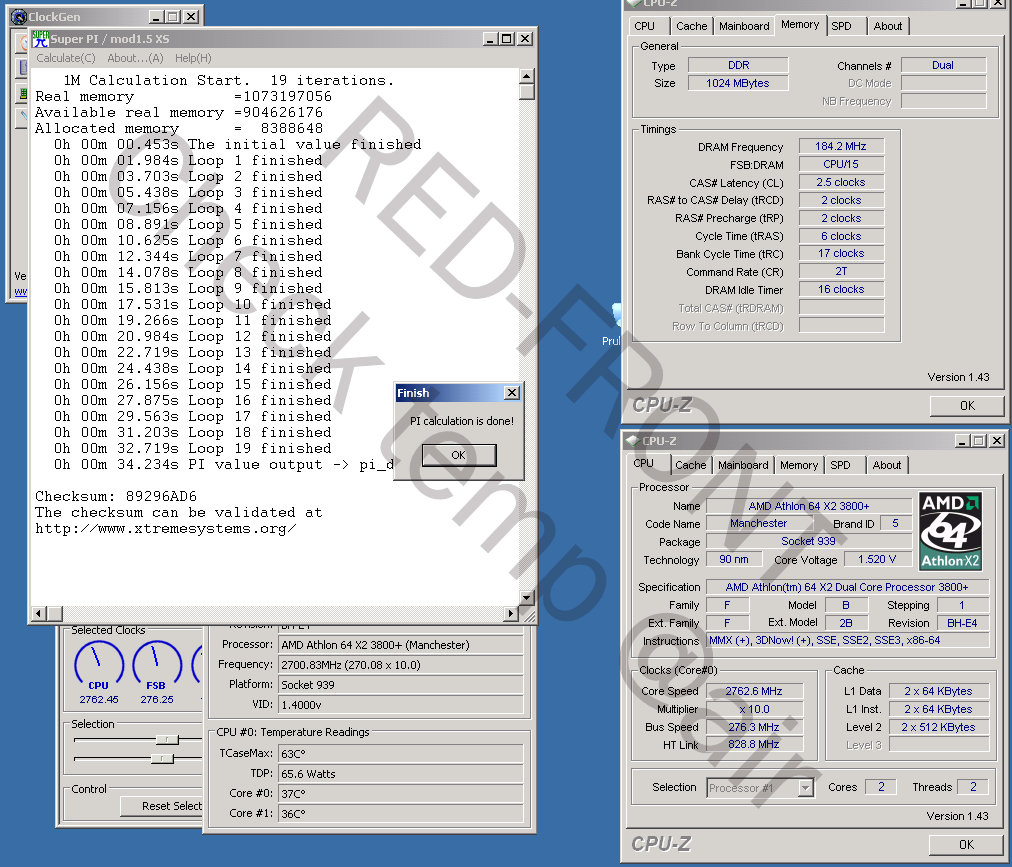The image size is (1012, 867).
Task: Click the TCaseMax field showing 63C°
Action: pyautogui.click(x=400, y=754)
